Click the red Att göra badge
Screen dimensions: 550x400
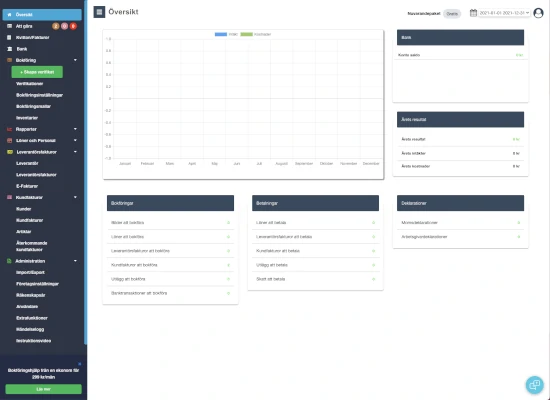coord(73,26)
